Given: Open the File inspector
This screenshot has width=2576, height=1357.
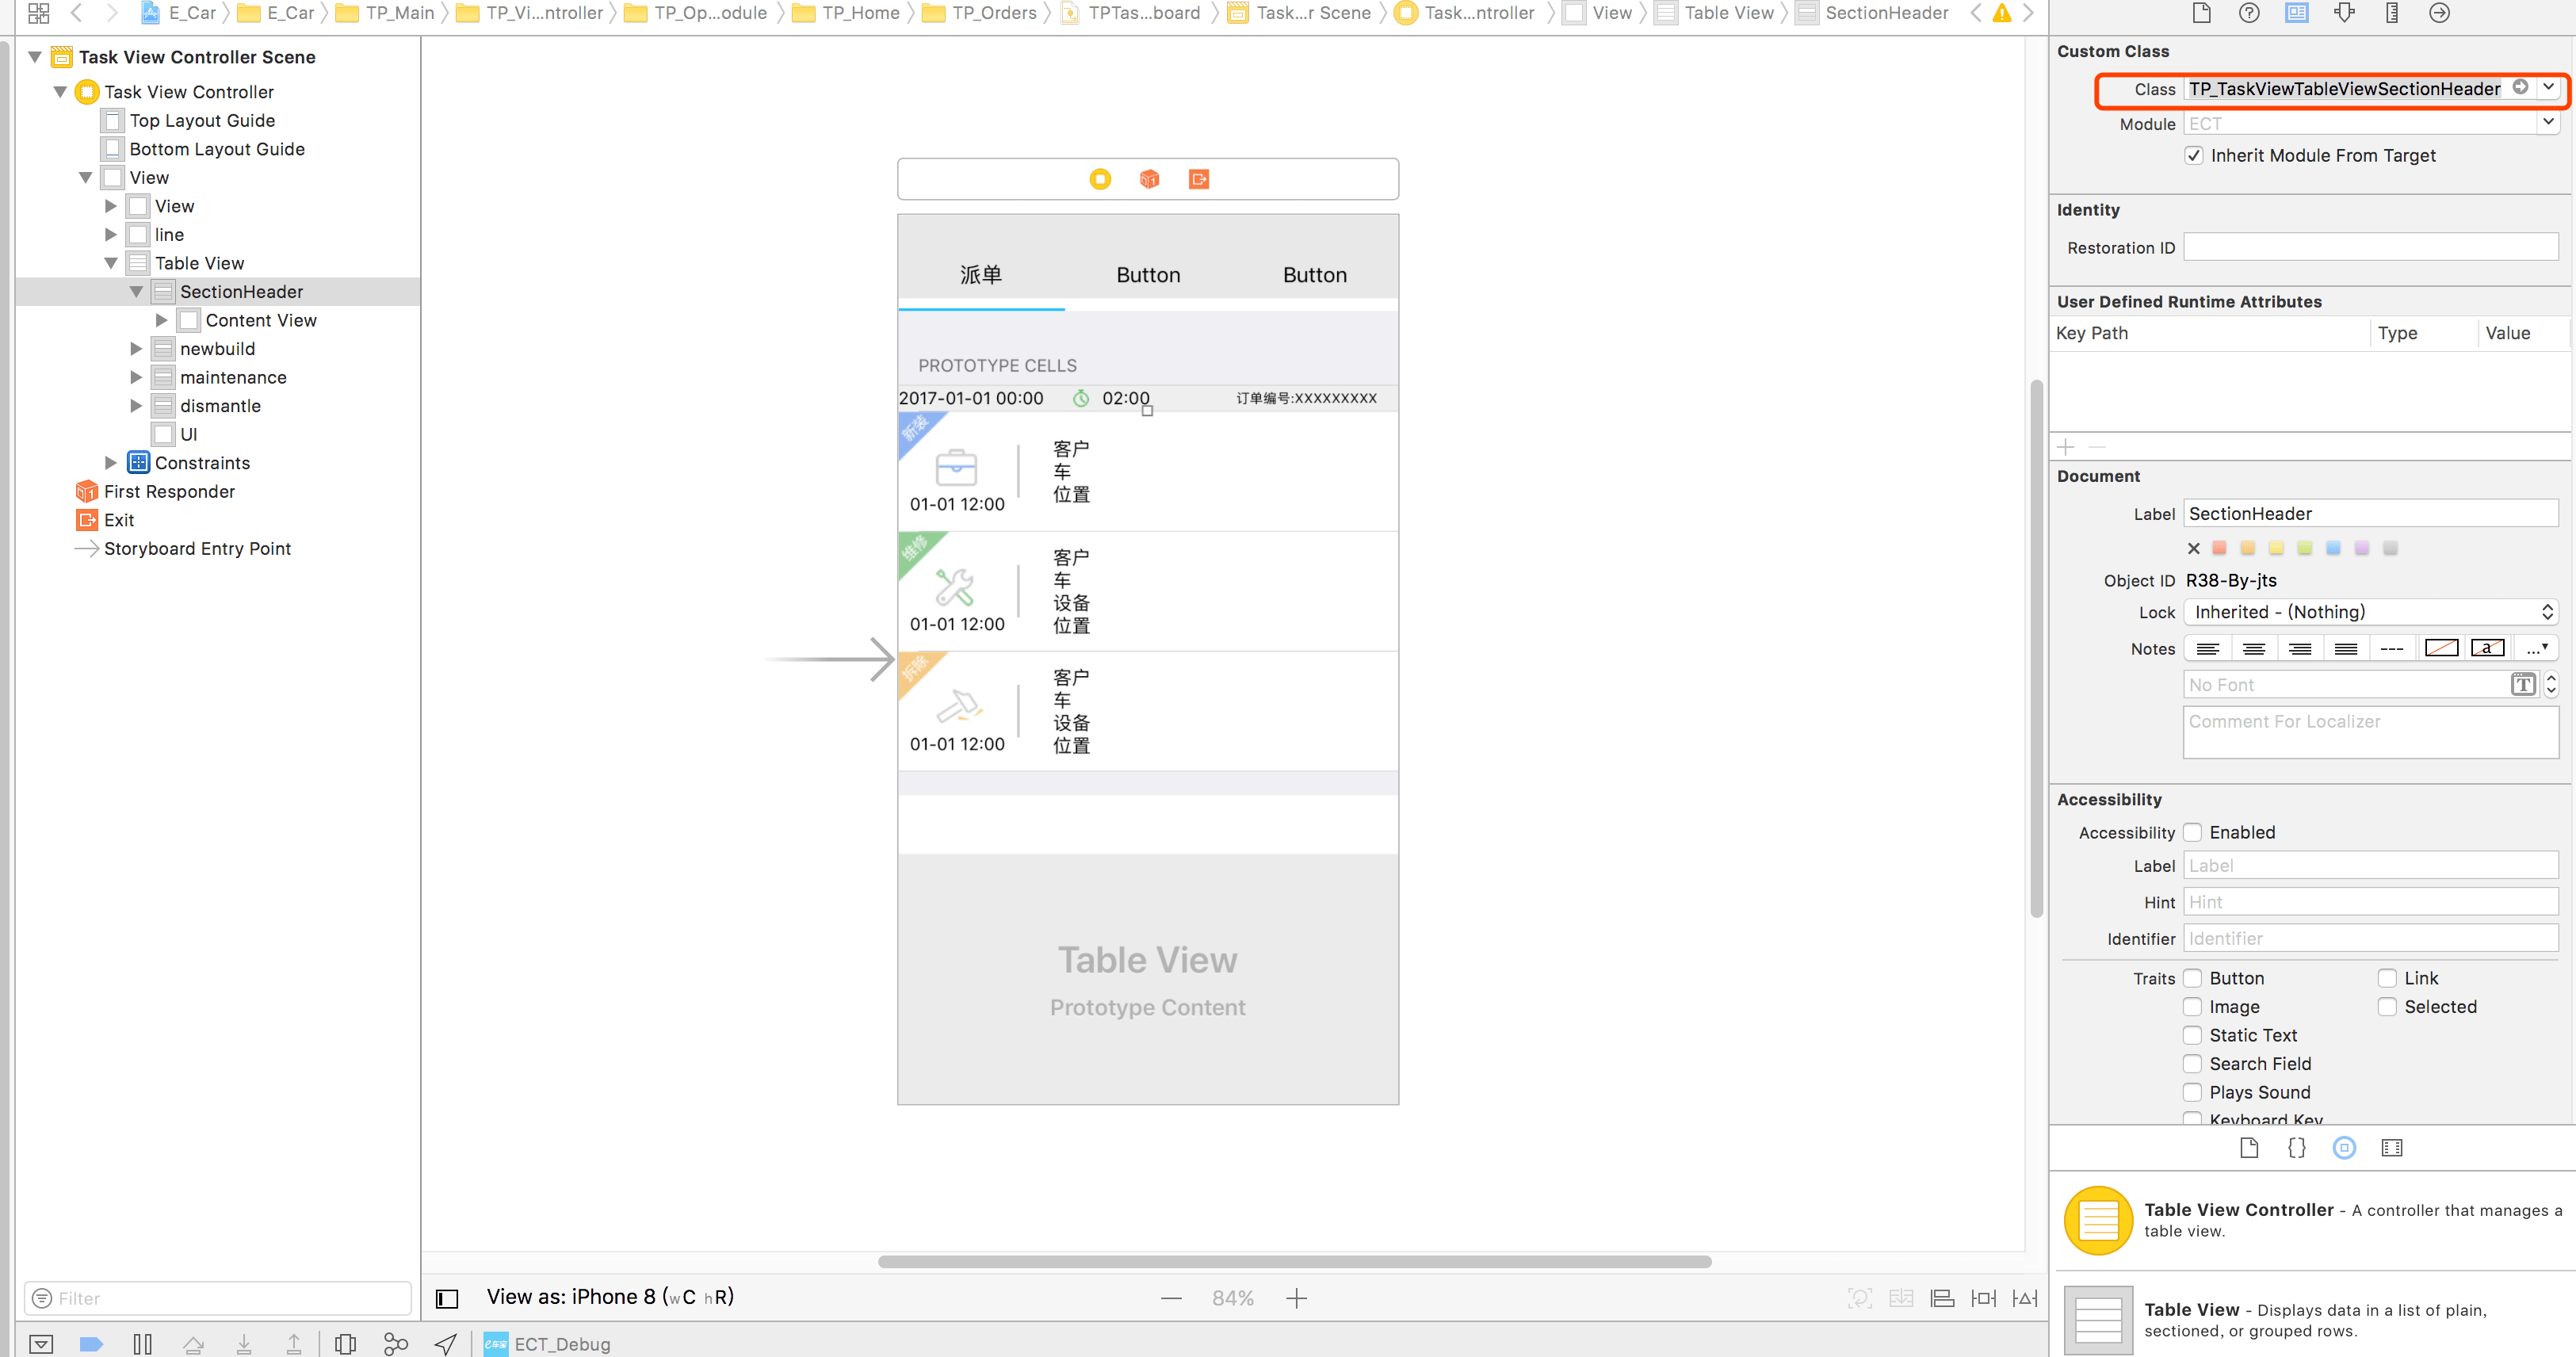Looking at the screenshot, I should point(2201,13).
